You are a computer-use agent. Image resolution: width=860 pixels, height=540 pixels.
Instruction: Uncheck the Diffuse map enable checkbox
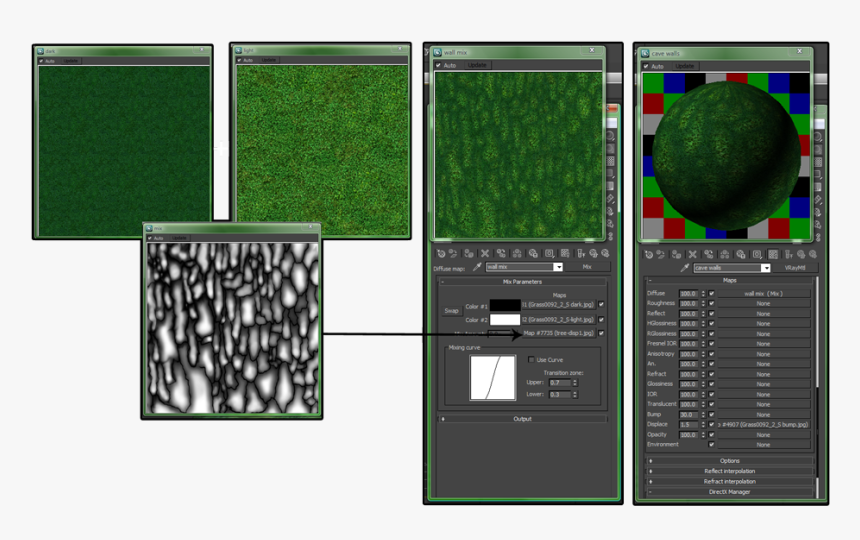[x=712, y=293]
